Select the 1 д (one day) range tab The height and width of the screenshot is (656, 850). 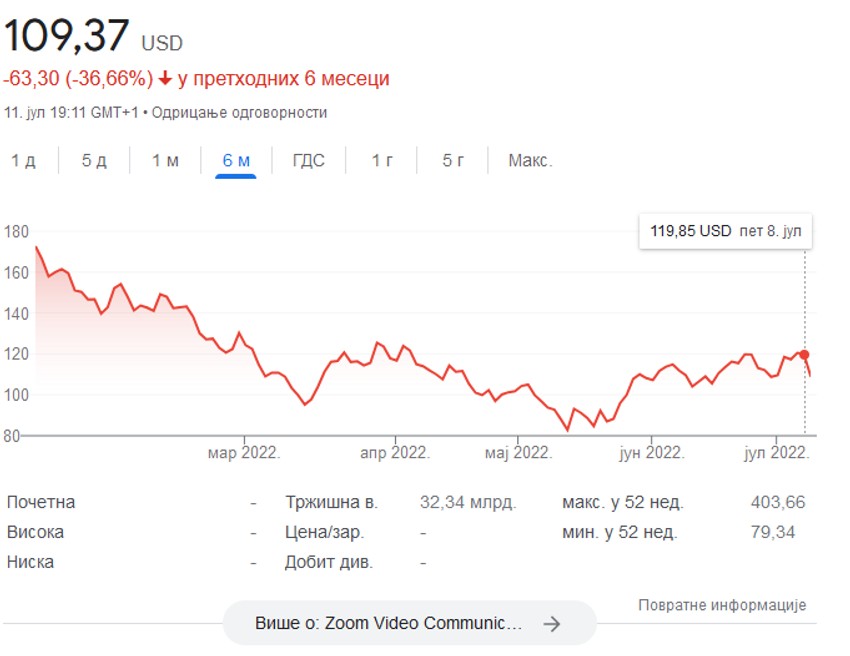coord(24,161)
